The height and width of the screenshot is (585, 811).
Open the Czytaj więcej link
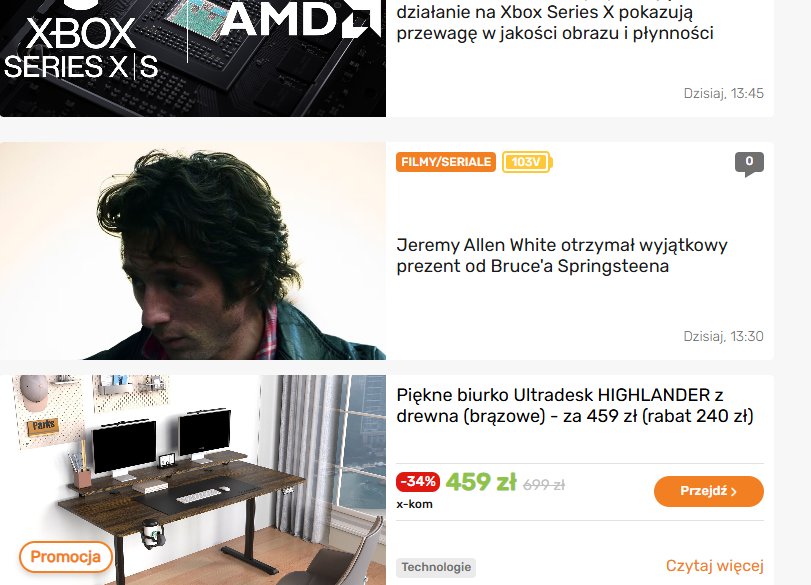714,565
